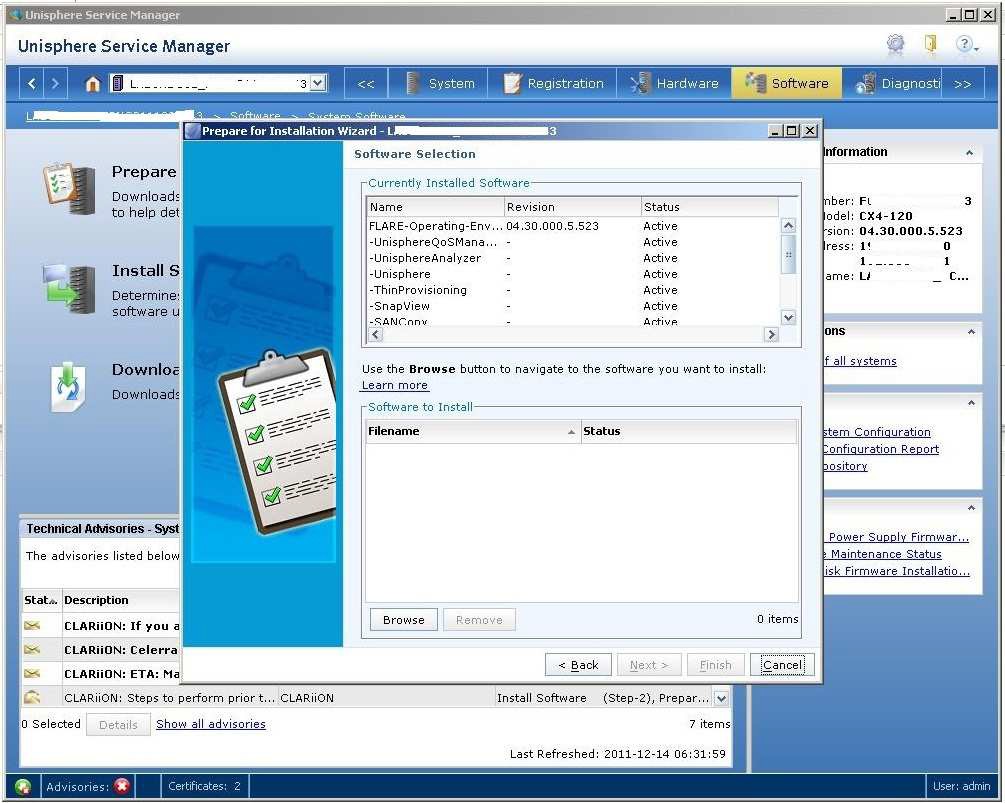Click 'User: admin' in the status bar
This screenshot has width=1005, height=803.
coord(961,786)
